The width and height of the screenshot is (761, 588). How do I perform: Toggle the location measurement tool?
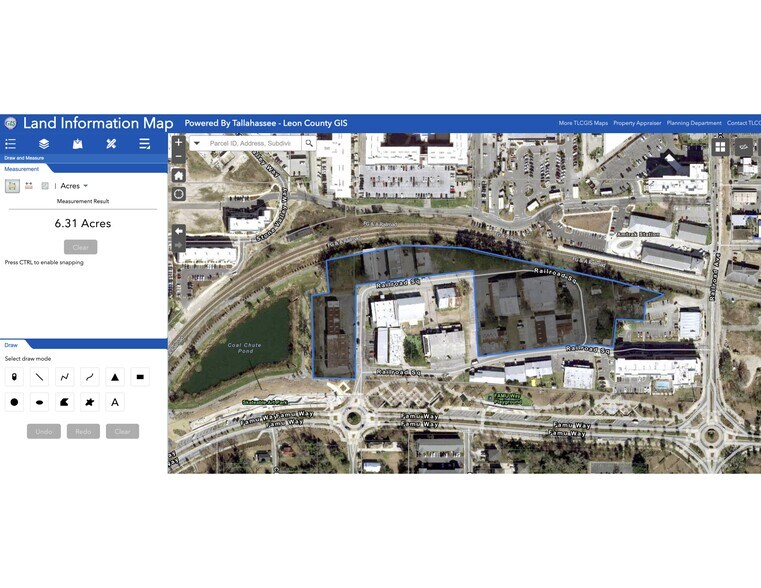point(44,186)
